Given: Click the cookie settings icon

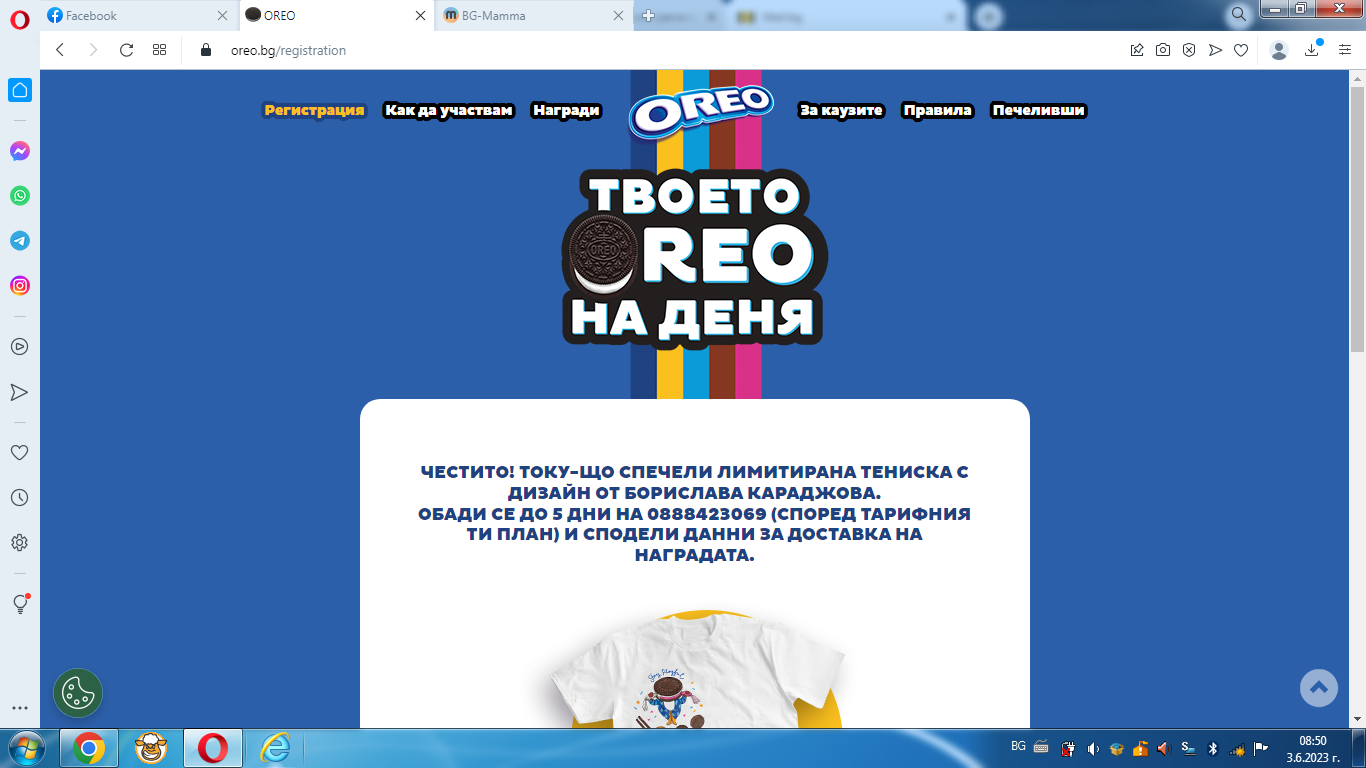Looking at the screenshot, I should click(x=78, y=693).
